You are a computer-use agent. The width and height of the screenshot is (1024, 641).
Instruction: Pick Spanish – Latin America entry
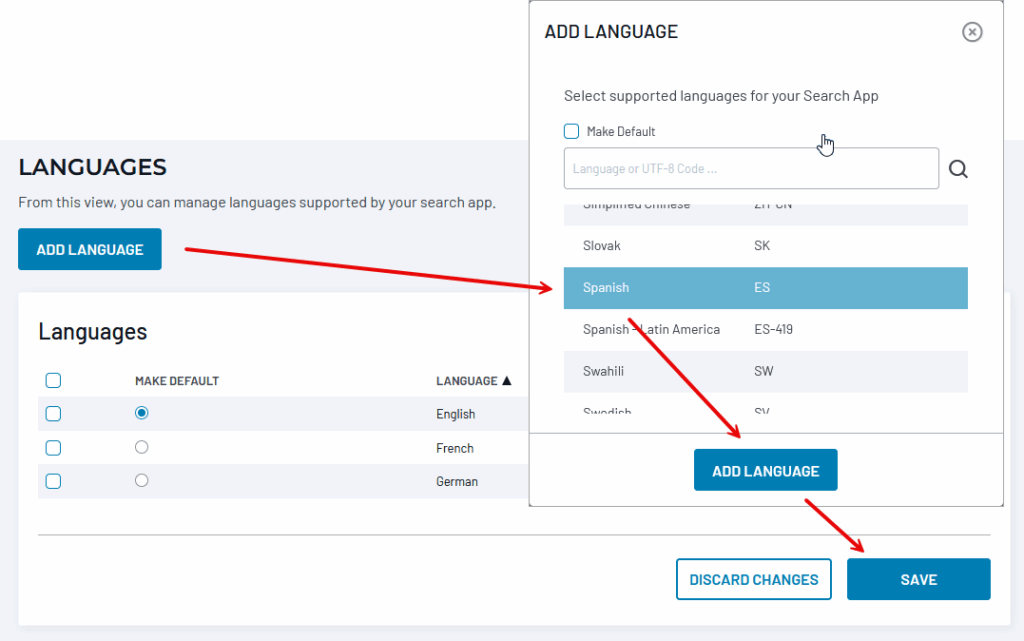coord(765,329)
